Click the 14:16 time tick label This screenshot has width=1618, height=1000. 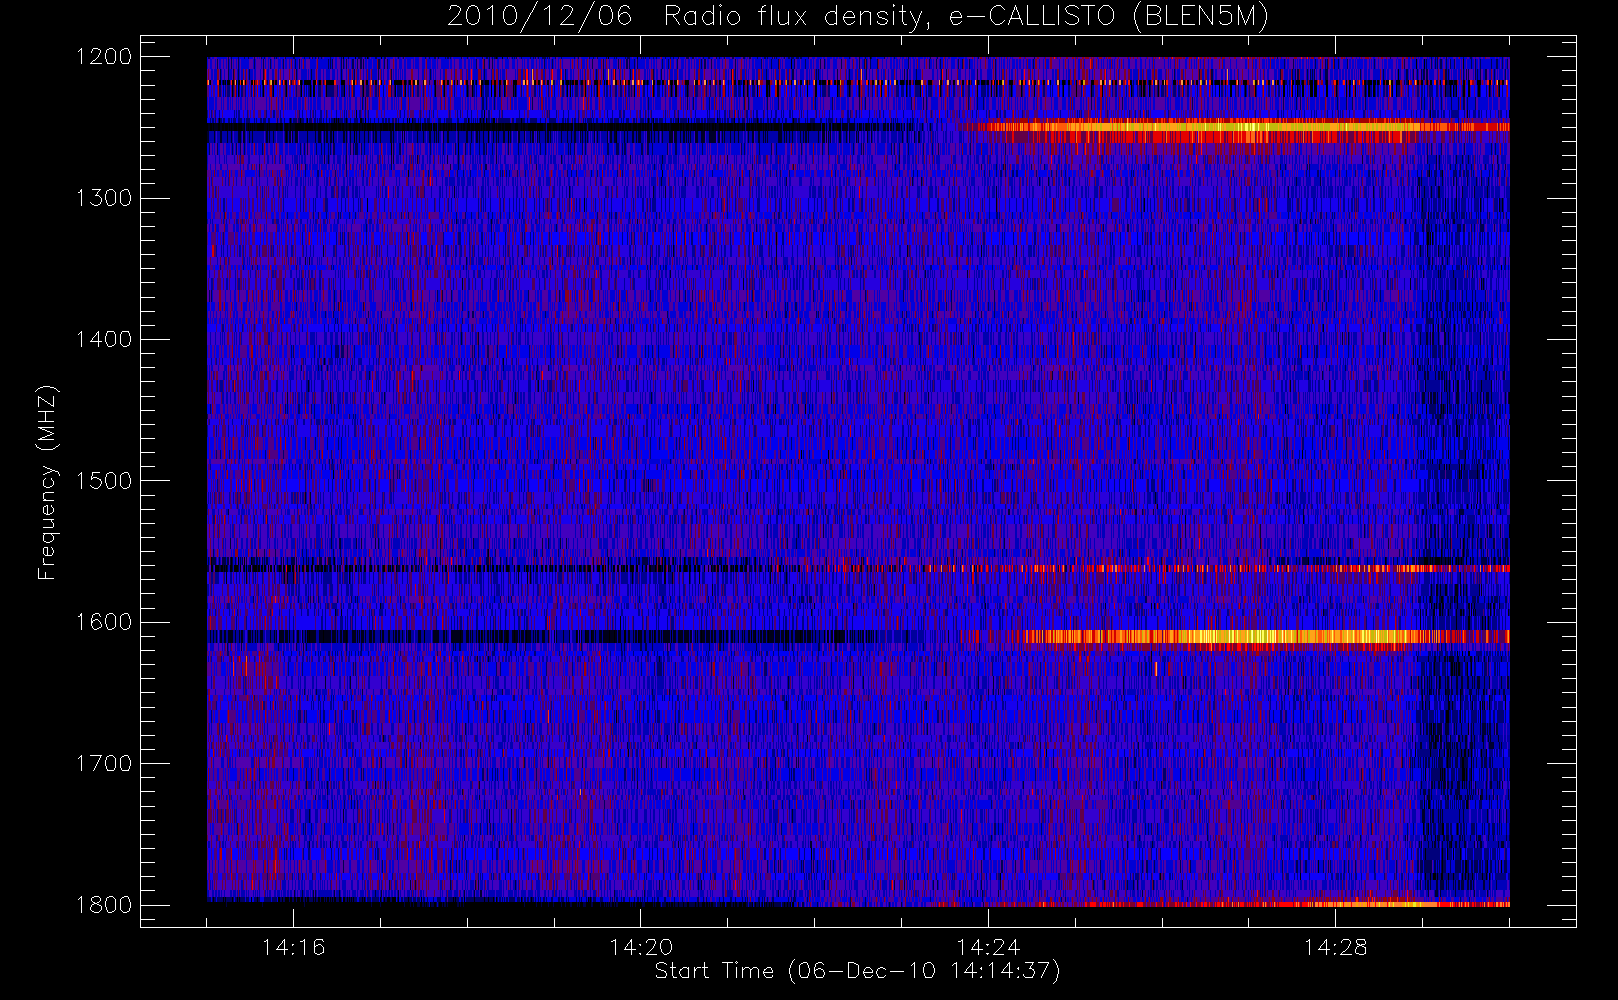tap(293, 947)
